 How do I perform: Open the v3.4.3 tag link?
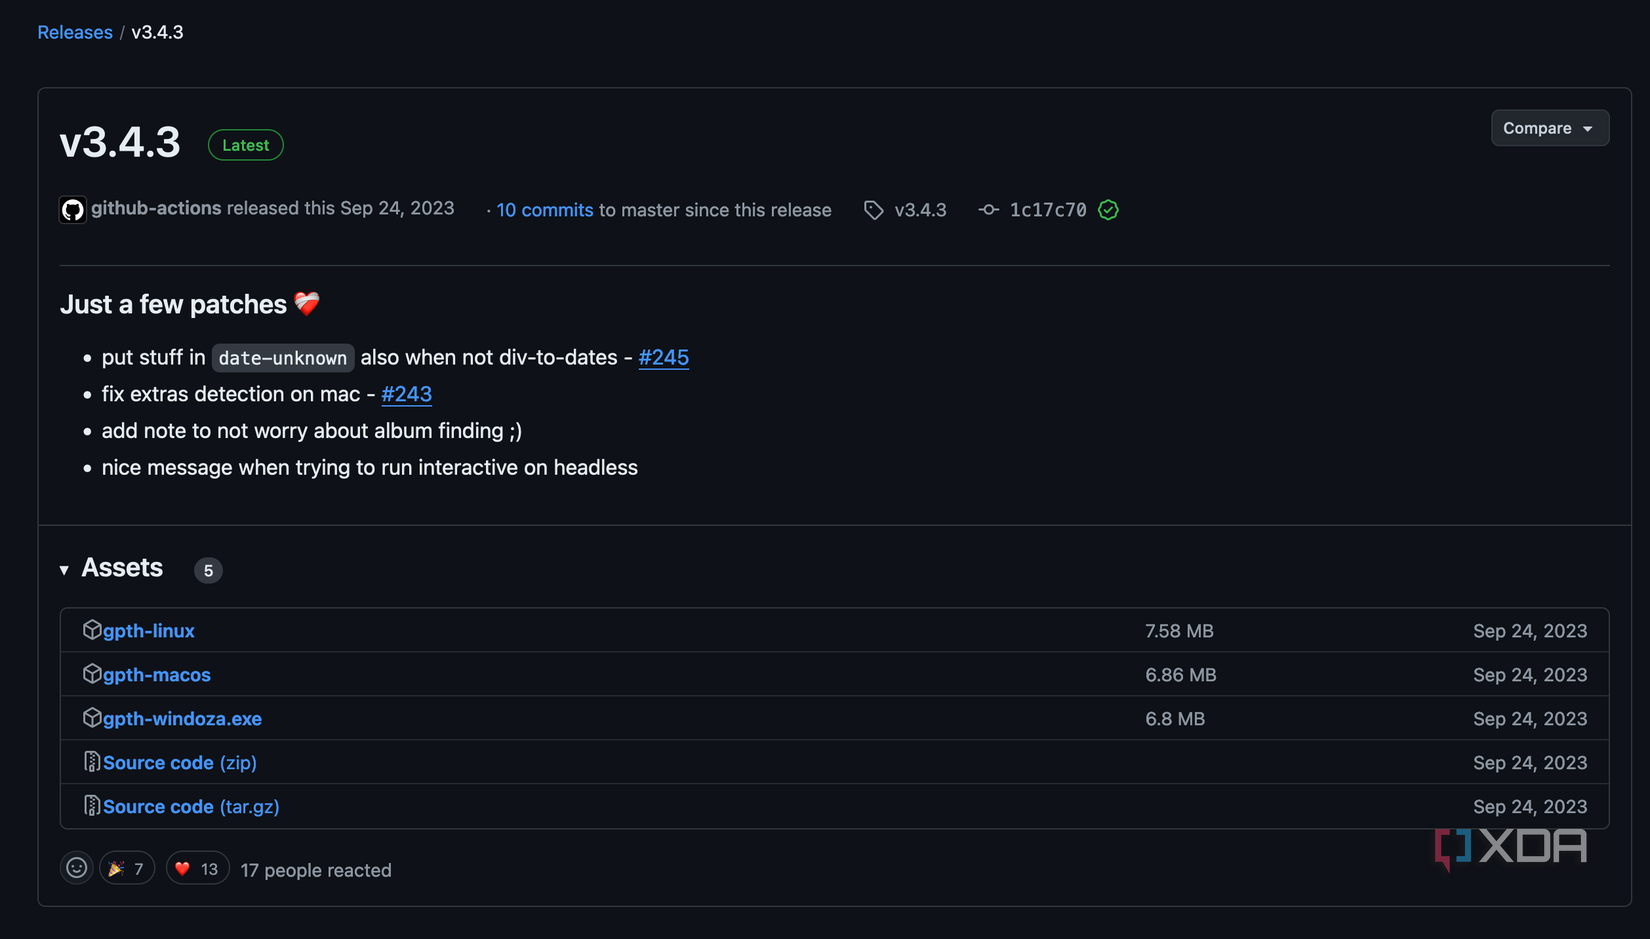(920, 210)
